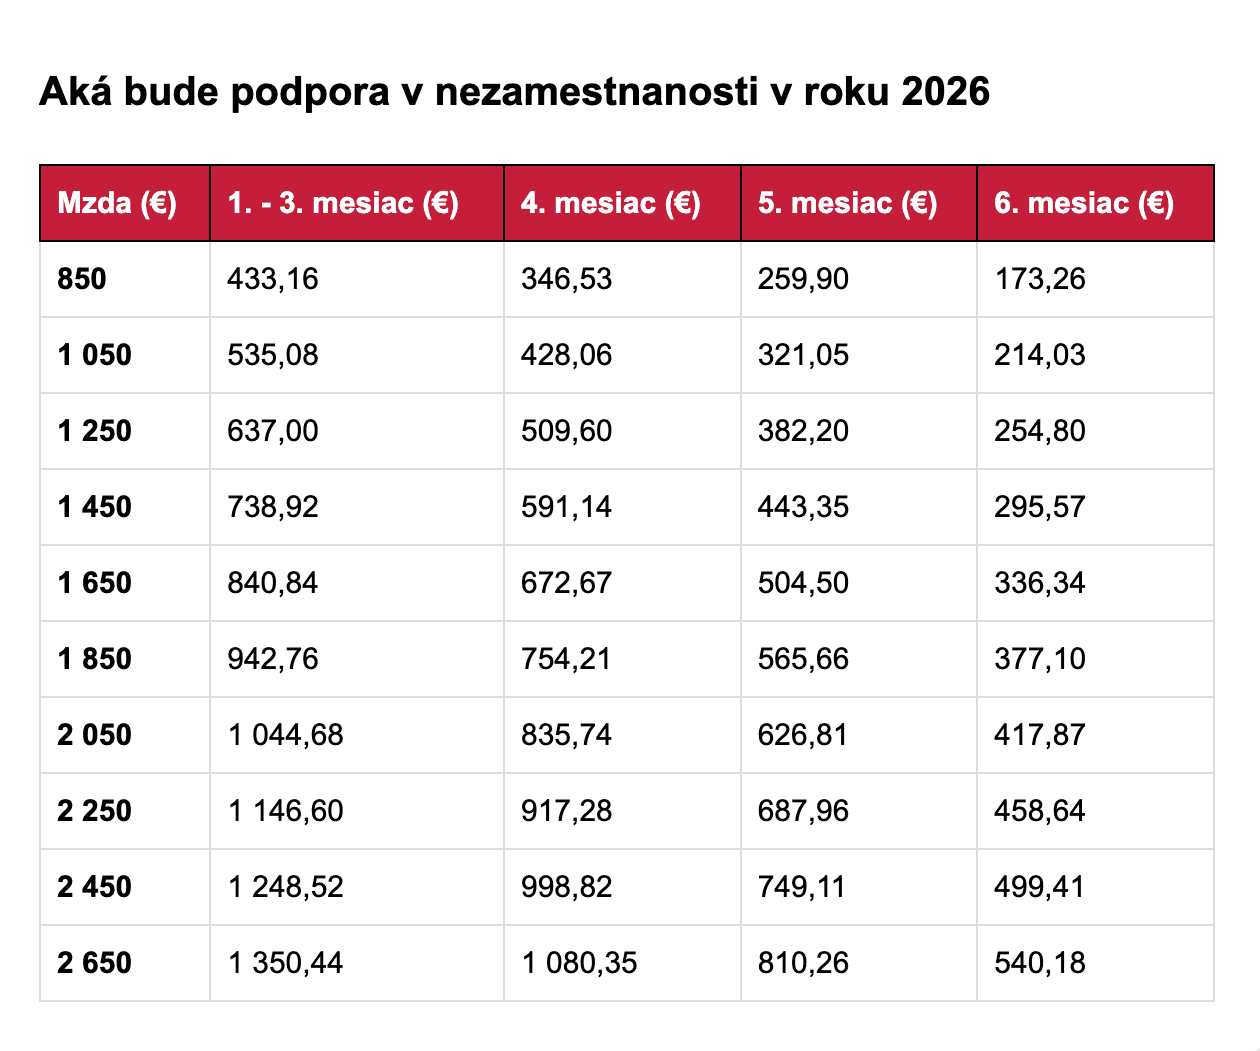The height and width of the screenshot is (1051, 1260).
Task: Select the cell with value 998,82
Action: 566,887
